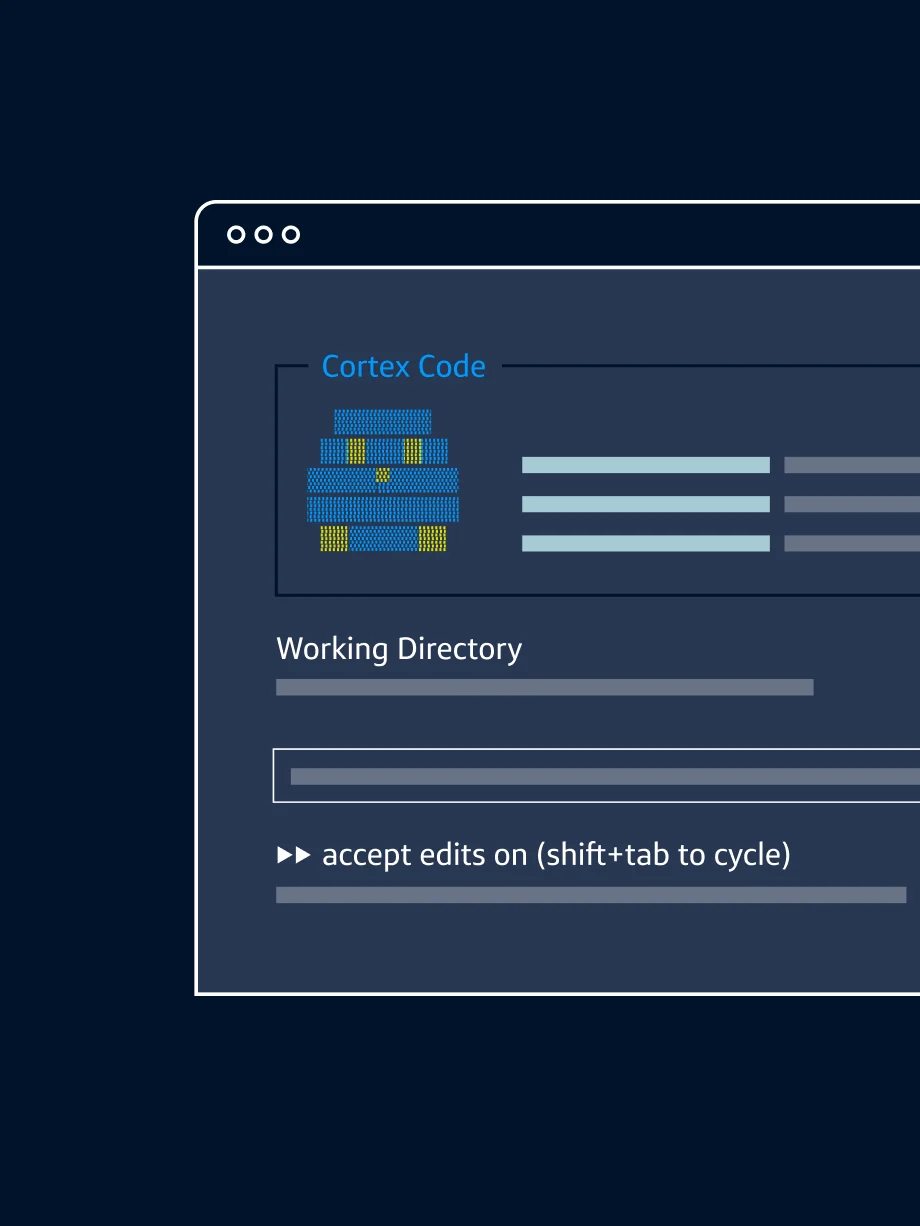Click the middle circle in the window title bar
Screen dimensions: 920x1226
pos(263,234)
